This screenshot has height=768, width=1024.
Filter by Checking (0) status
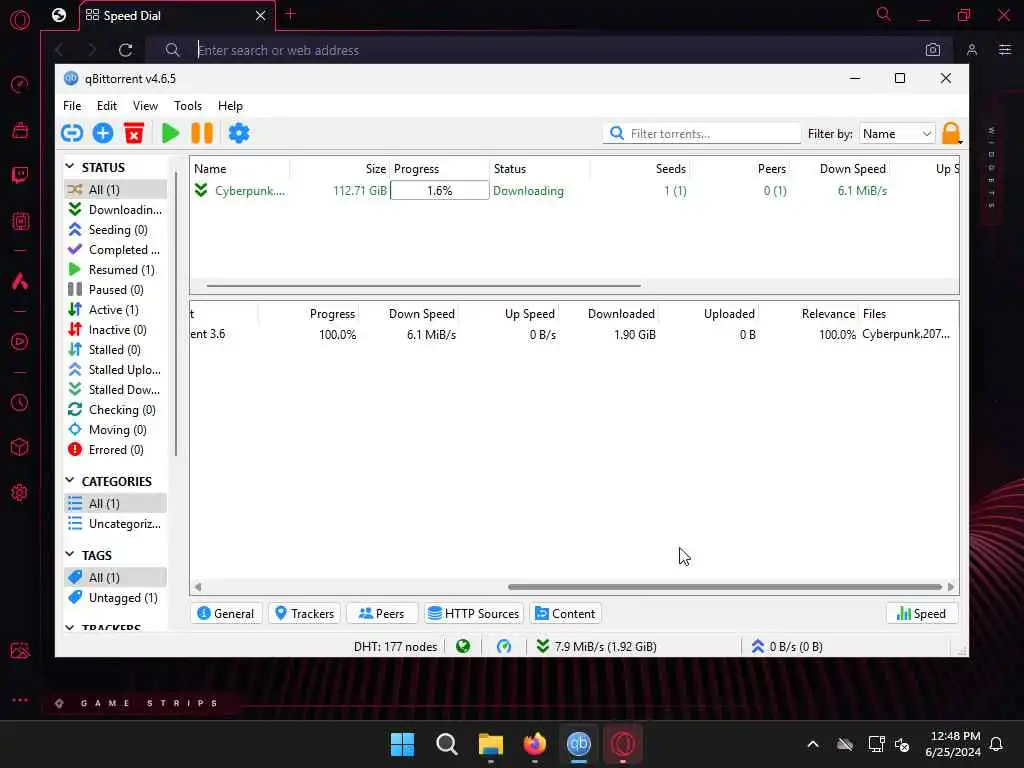(x=116, y=409)
